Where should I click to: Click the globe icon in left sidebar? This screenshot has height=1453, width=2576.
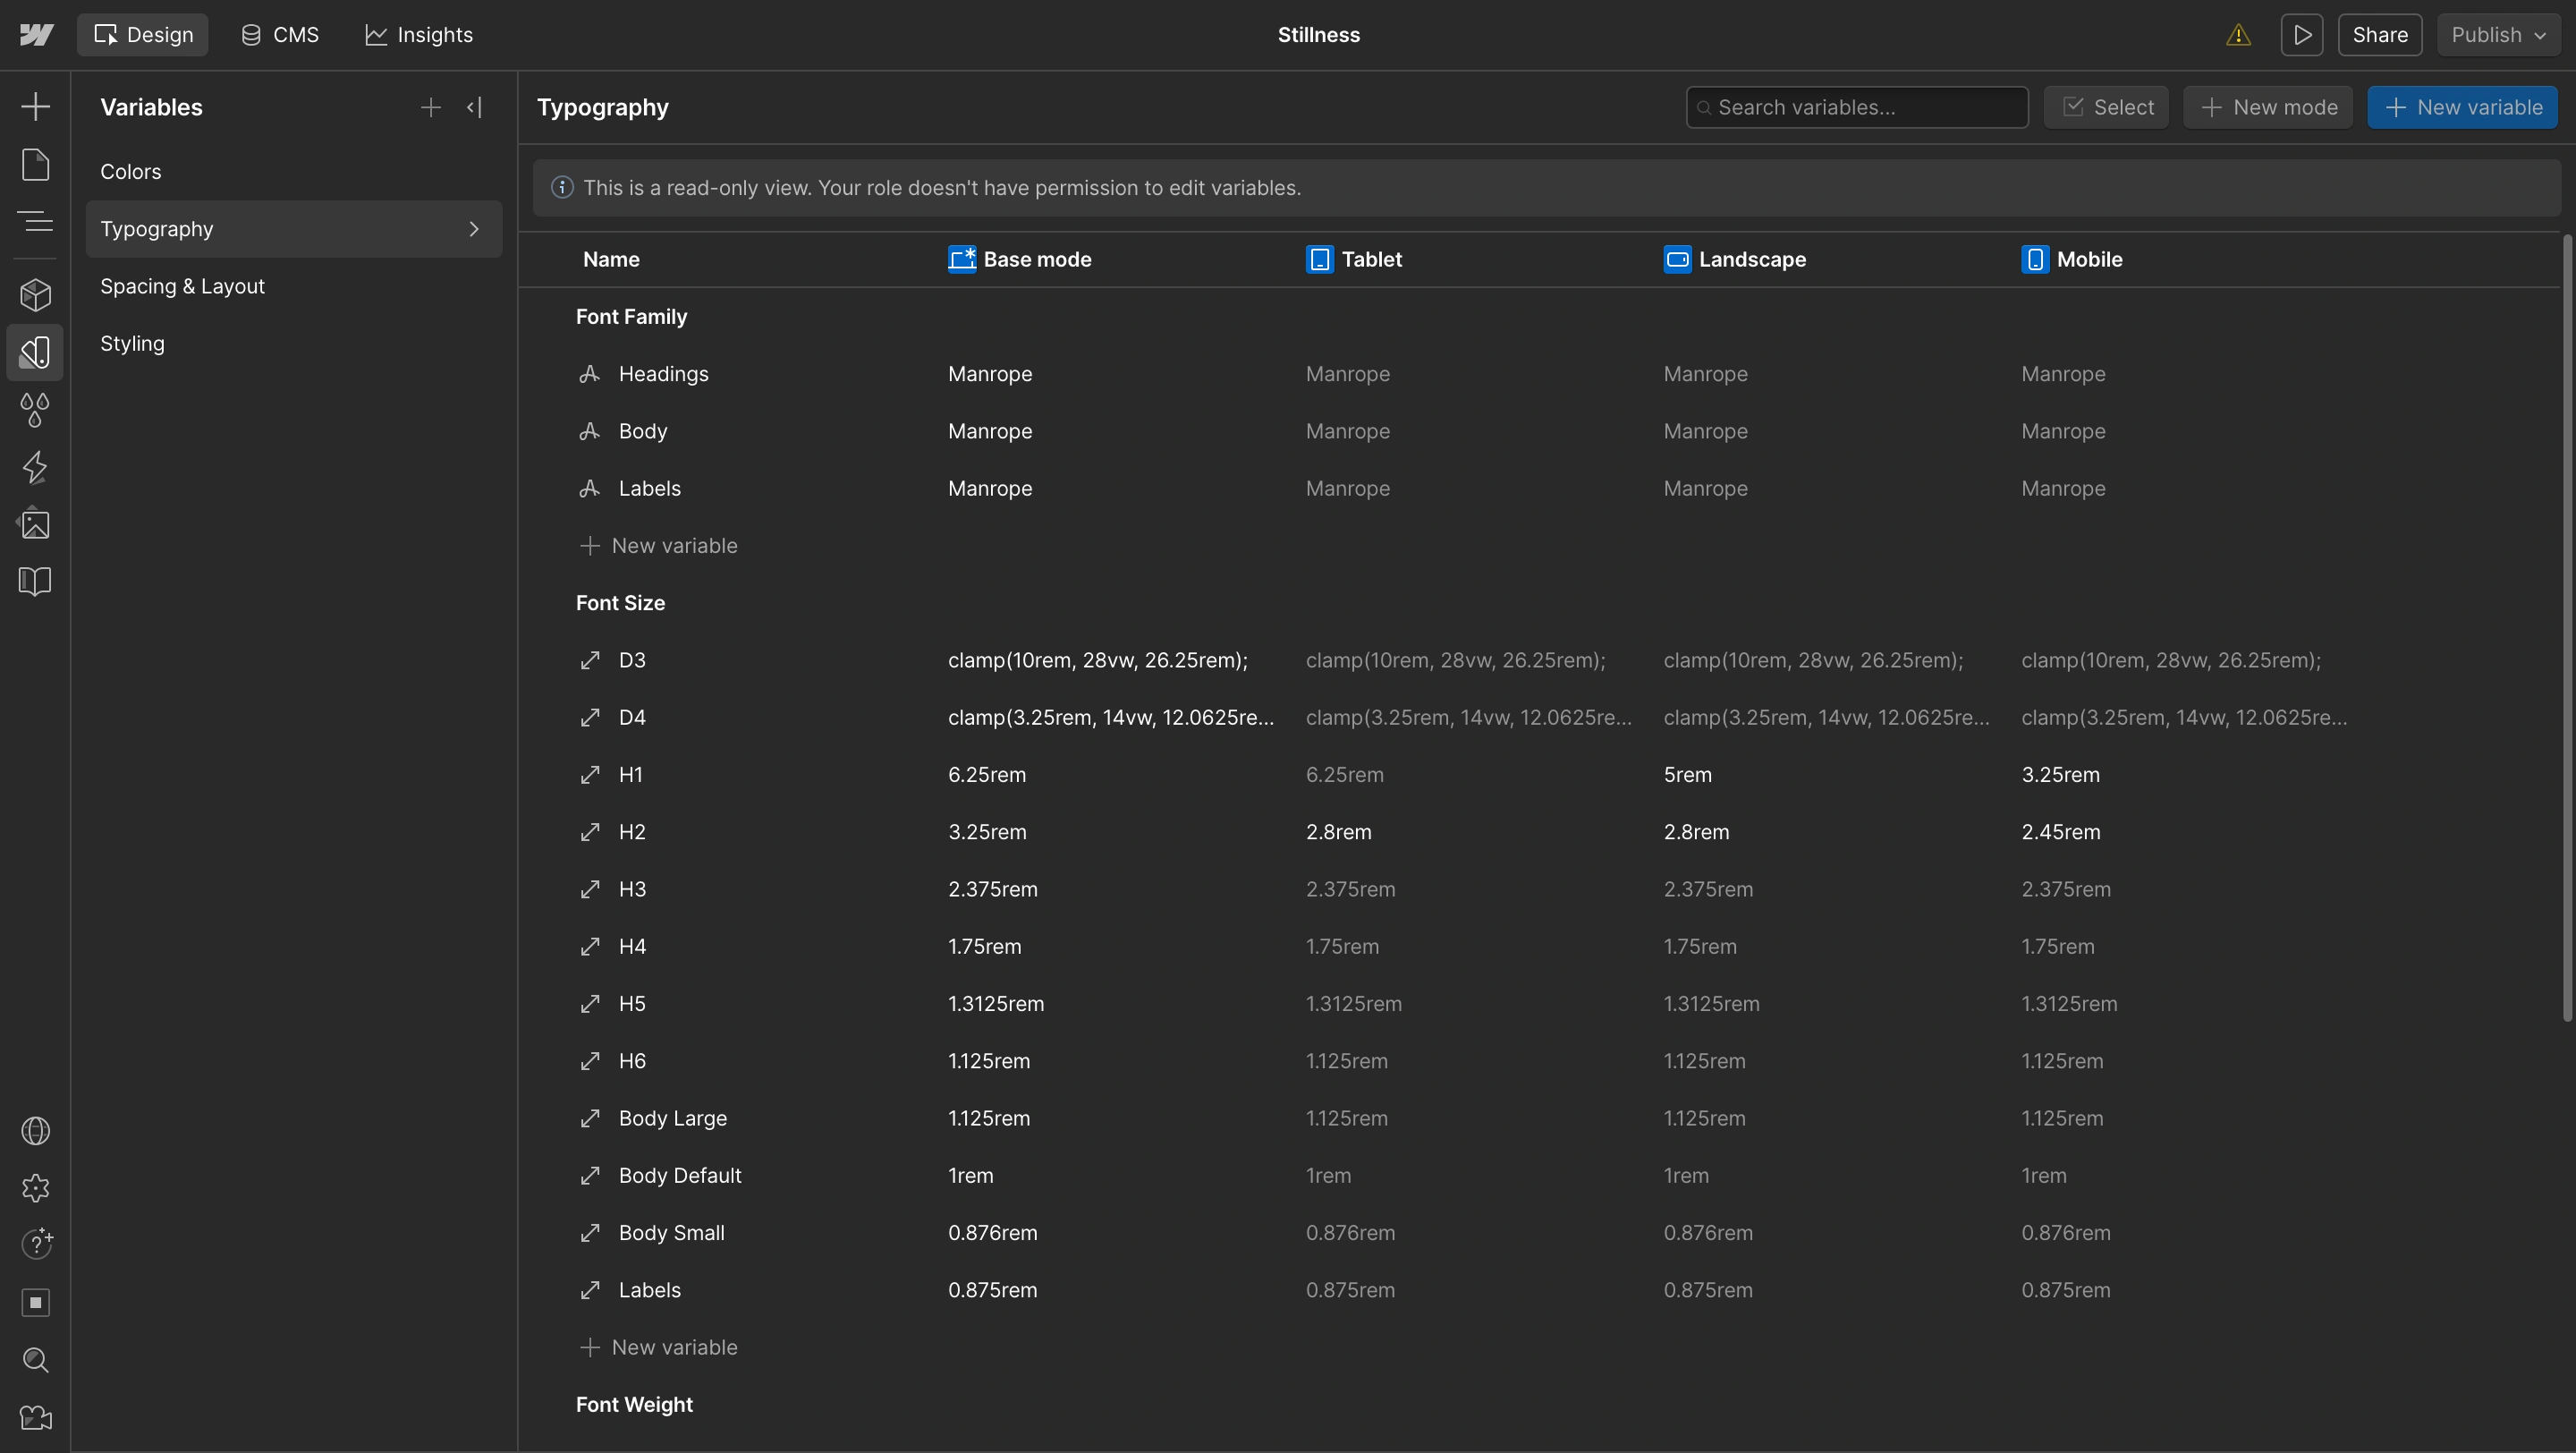pos(36,1131)
